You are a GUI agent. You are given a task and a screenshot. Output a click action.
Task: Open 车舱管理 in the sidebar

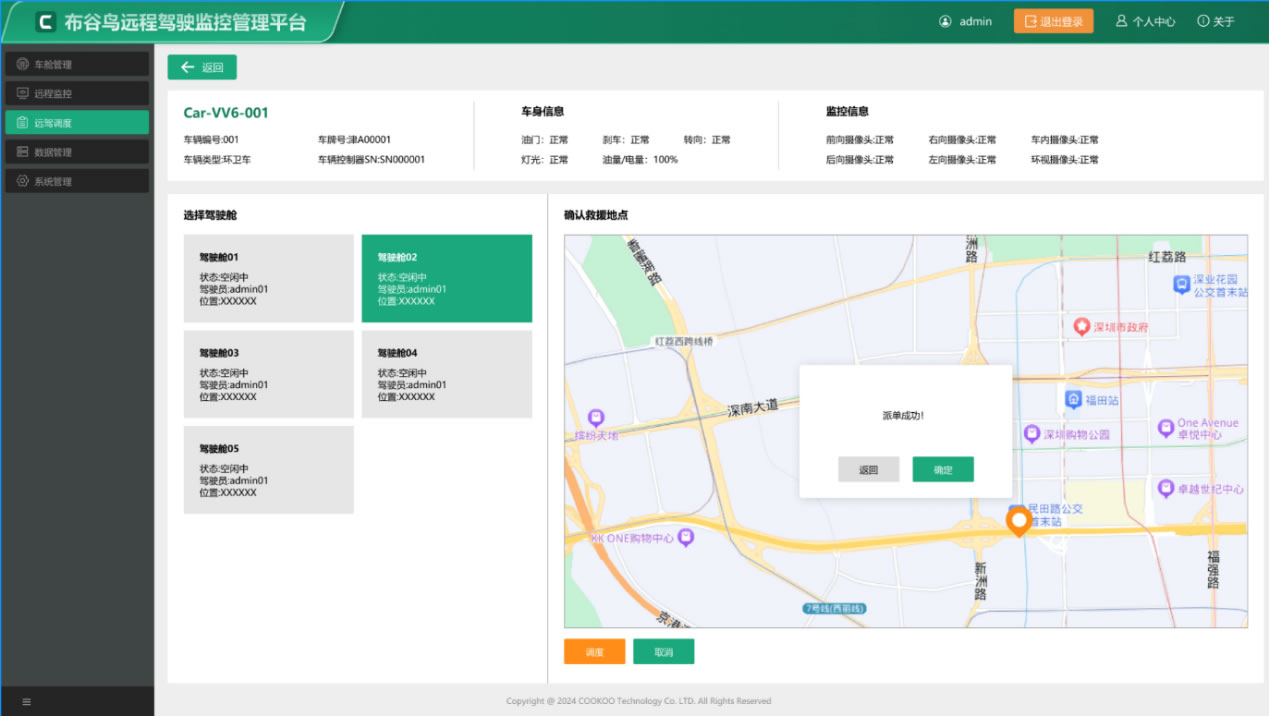click(77, 65)
